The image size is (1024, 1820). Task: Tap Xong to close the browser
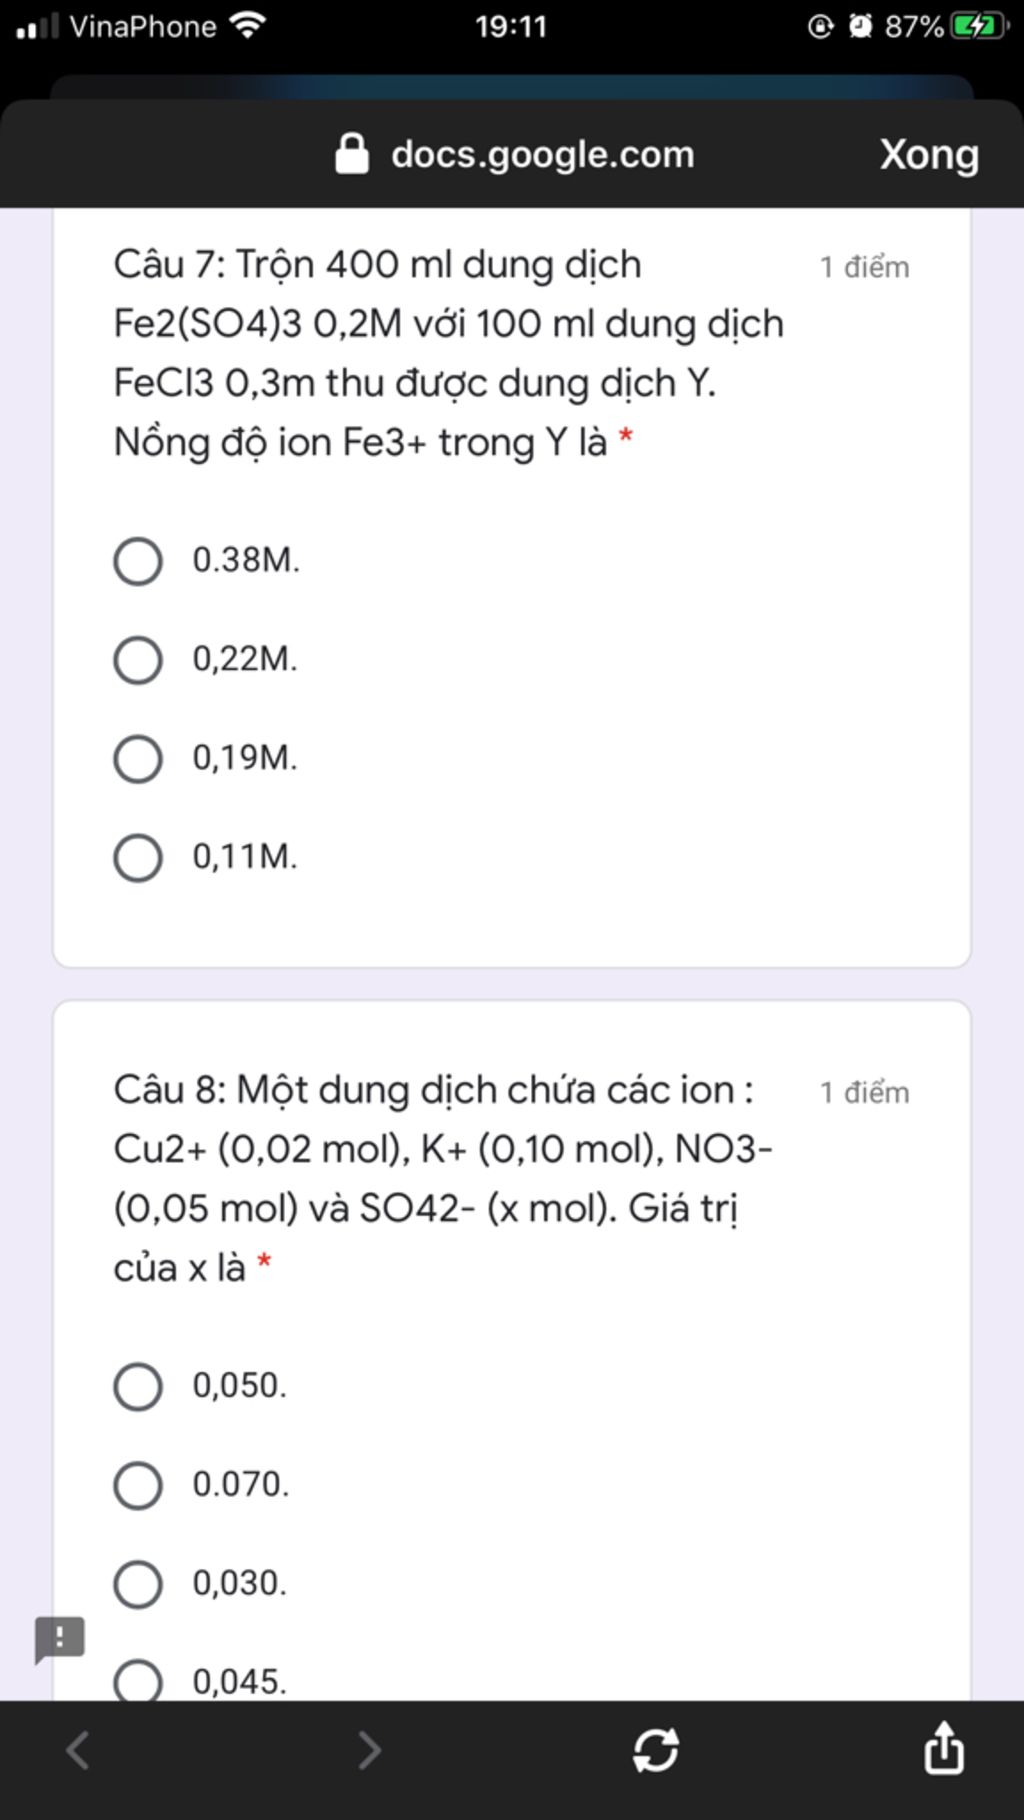coord(929,155)
